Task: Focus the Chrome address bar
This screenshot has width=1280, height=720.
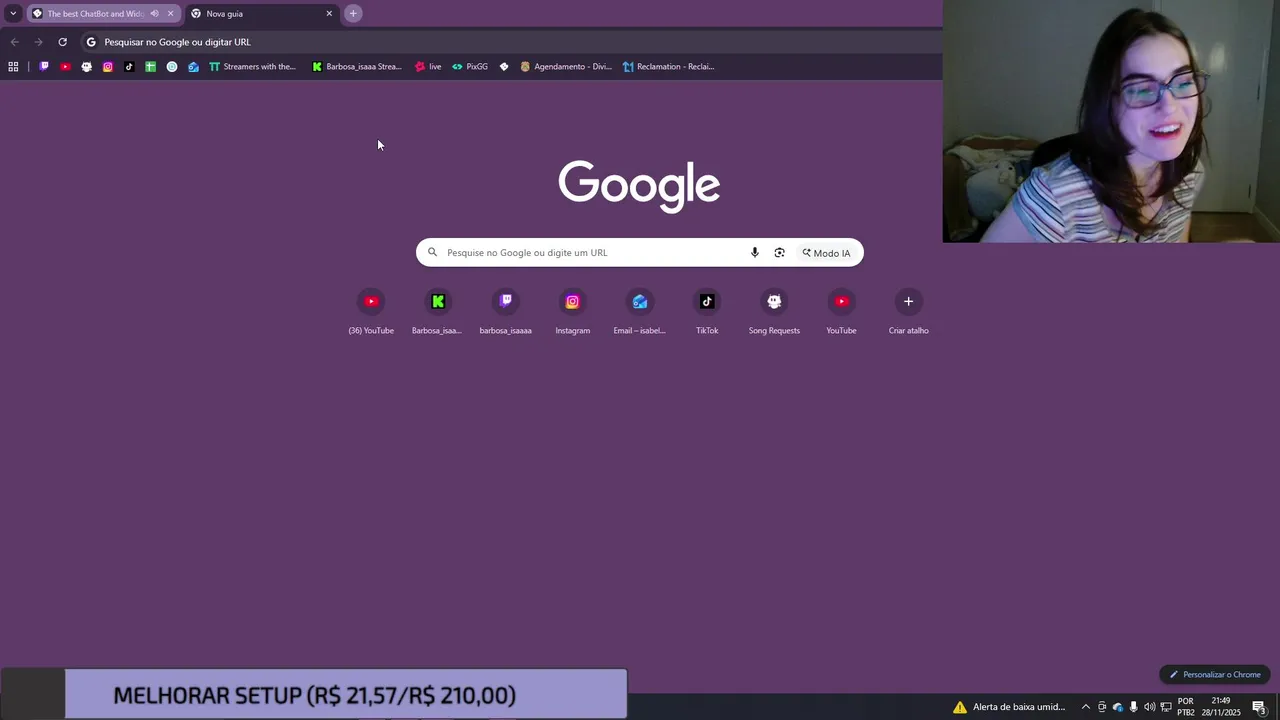Action: click(510, 42)
